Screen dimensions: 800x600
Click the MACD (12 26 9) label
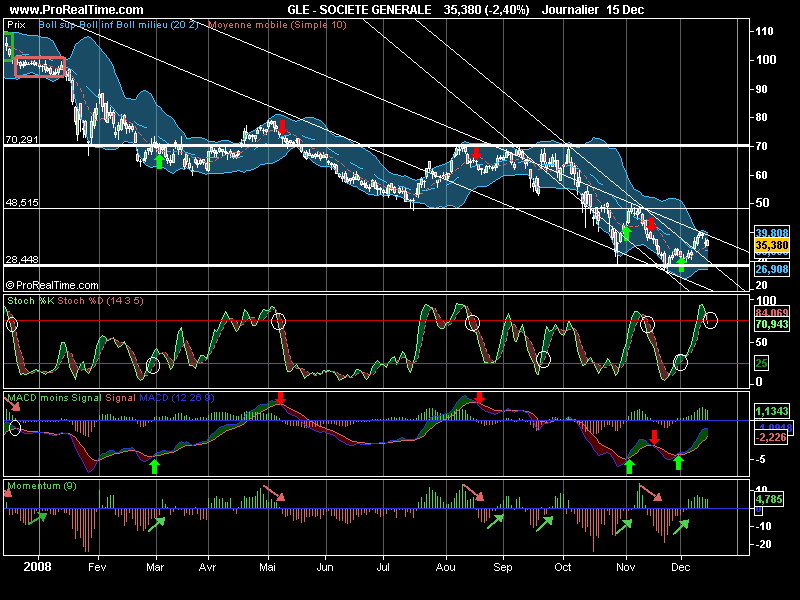(x=177, y=397)
